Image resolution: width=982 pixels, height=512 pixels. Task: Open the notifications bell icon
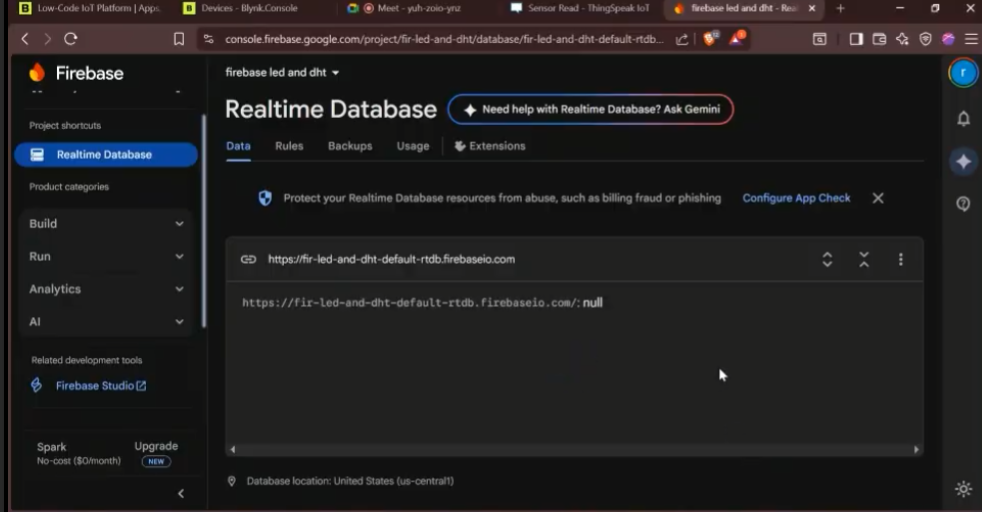(x=963, y=118)
